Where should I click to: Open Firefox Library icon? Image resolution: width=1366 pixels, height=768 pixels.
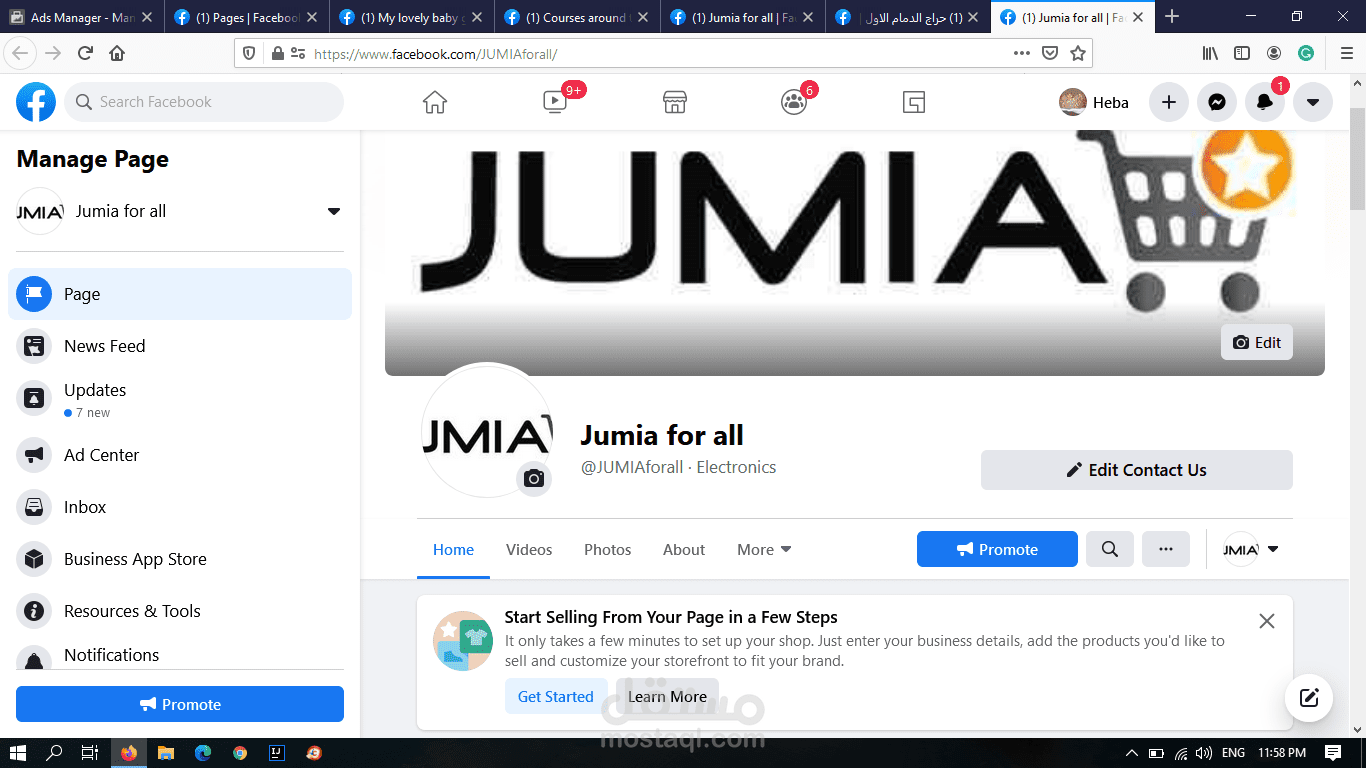1210,53
